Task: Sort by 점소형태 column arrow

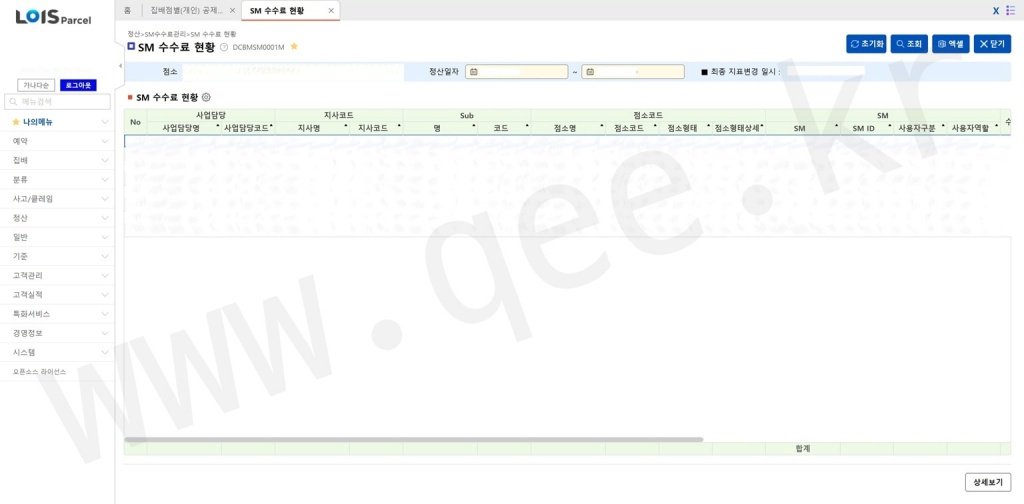Action: click(x=709, y=125)
